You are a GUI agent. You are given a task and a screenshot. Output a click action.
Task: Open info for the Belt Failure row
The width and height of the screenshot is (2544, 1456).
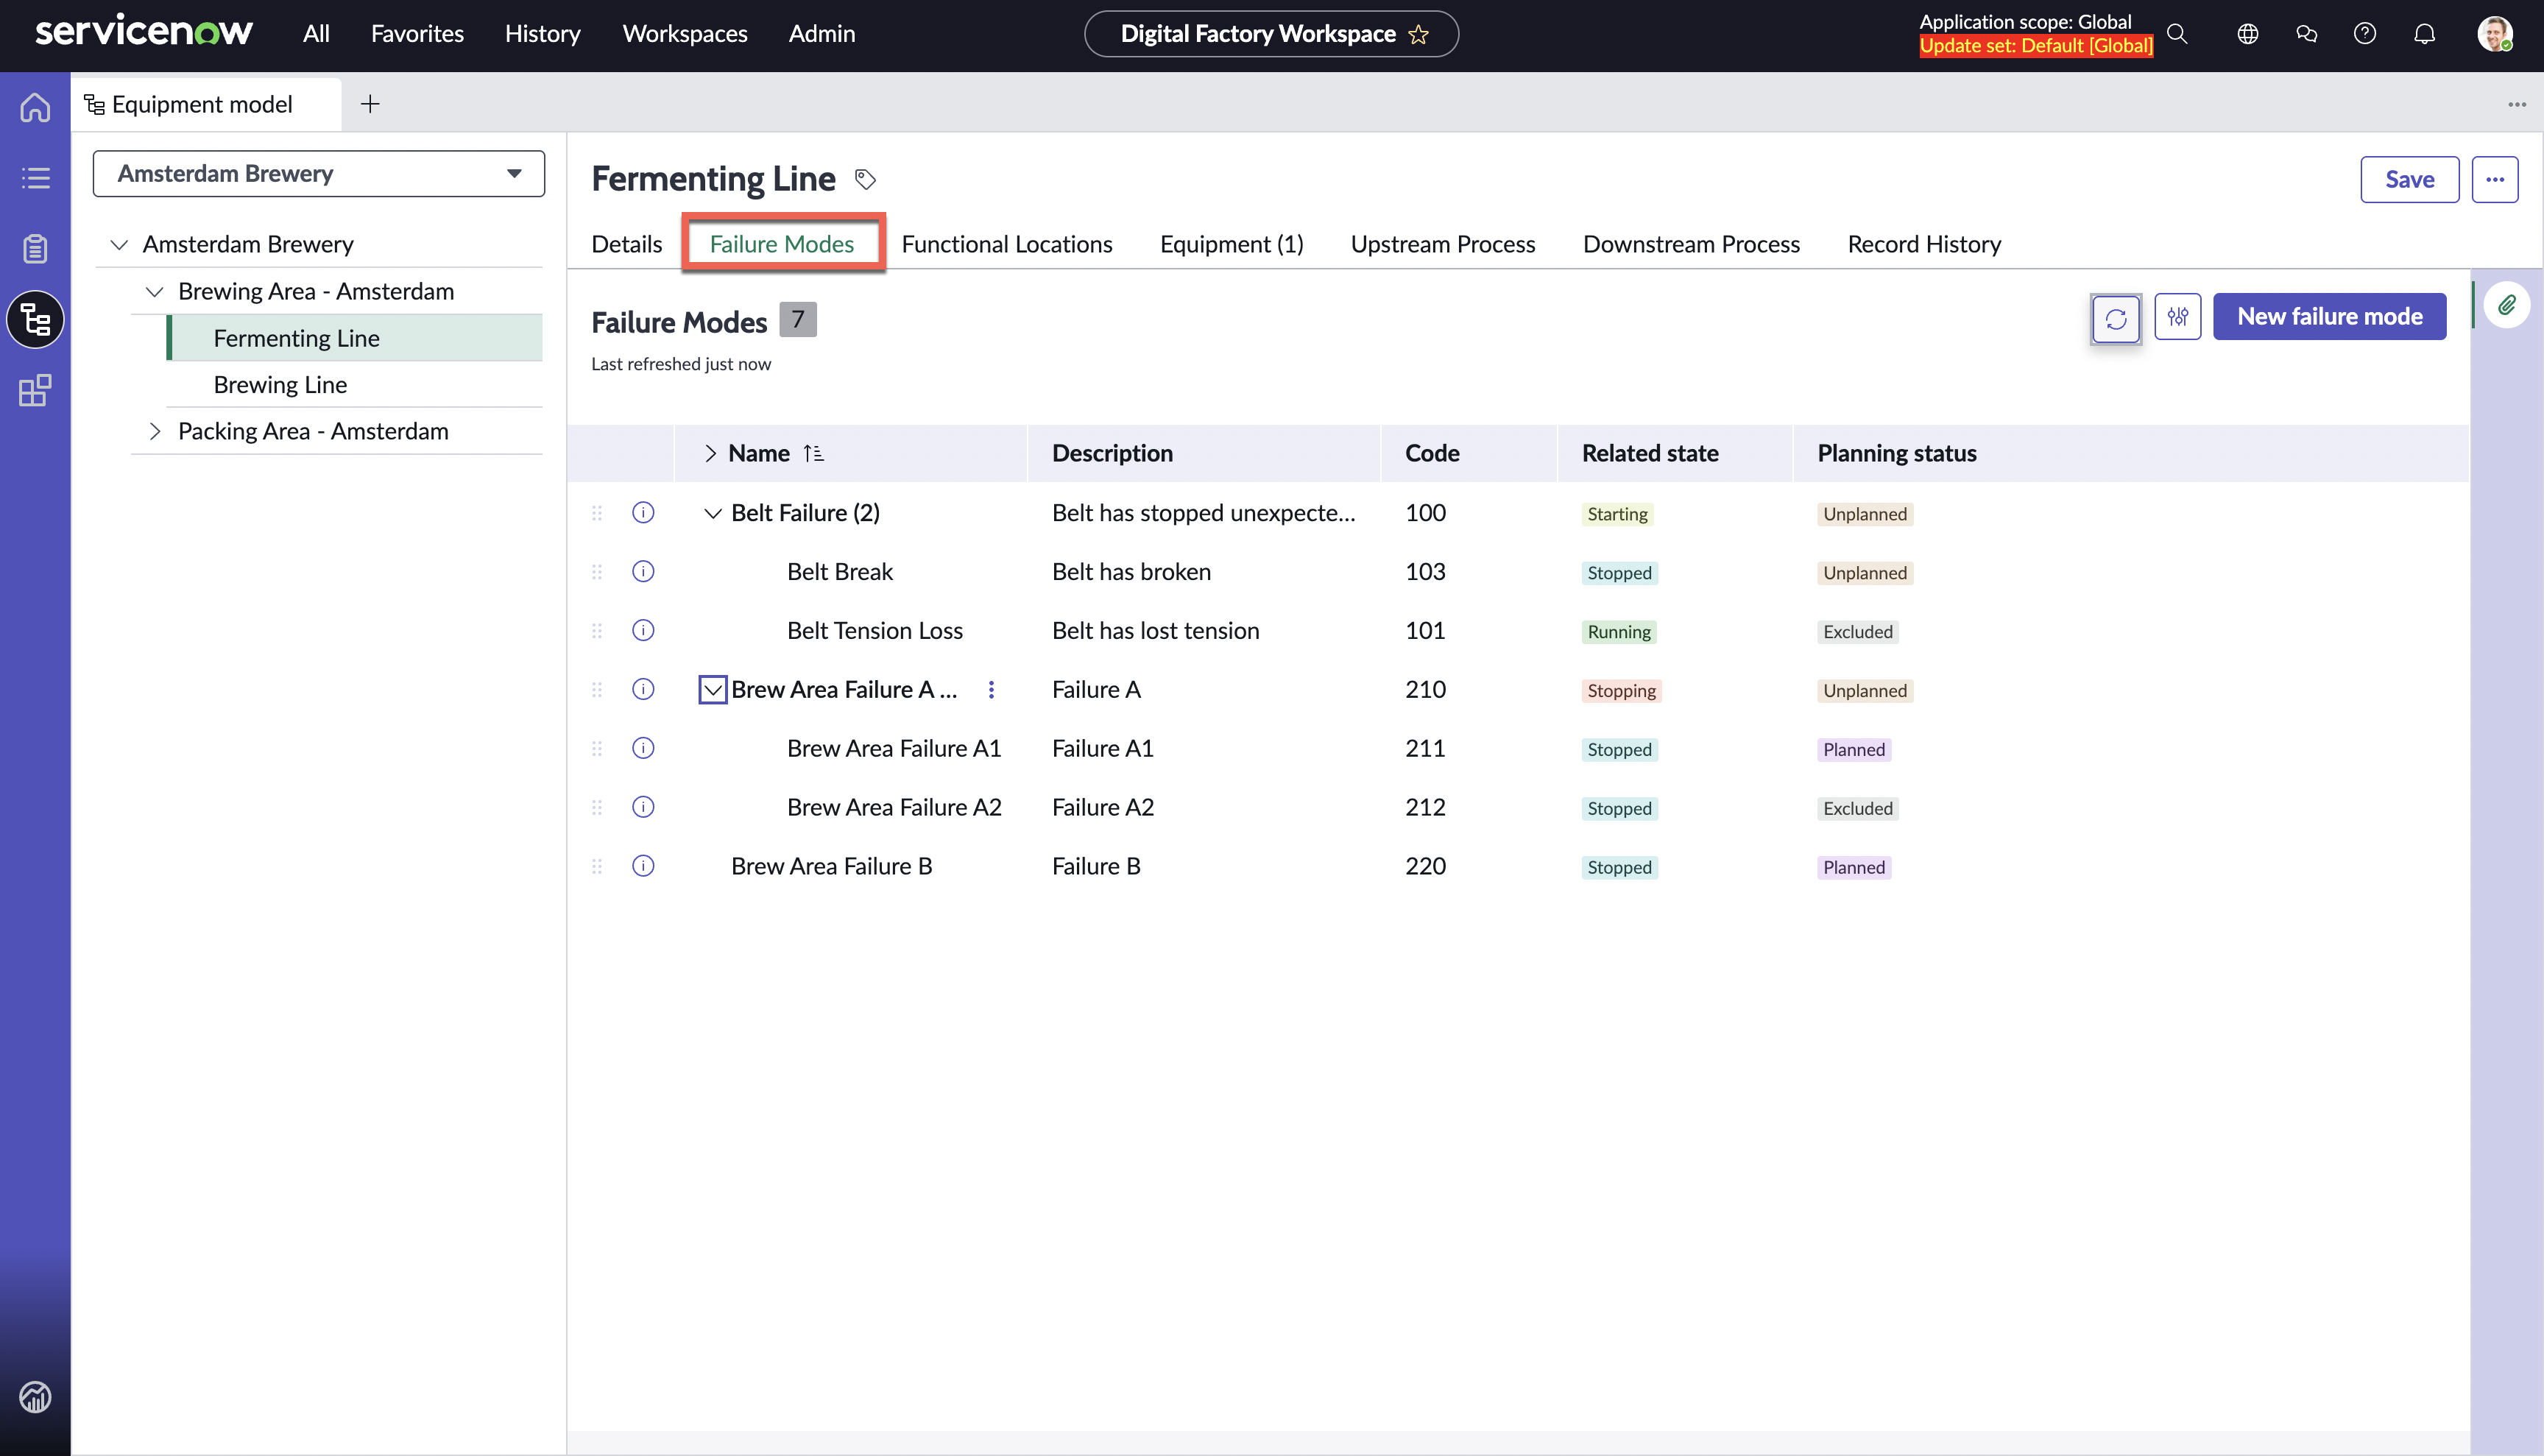coord(643,513)
